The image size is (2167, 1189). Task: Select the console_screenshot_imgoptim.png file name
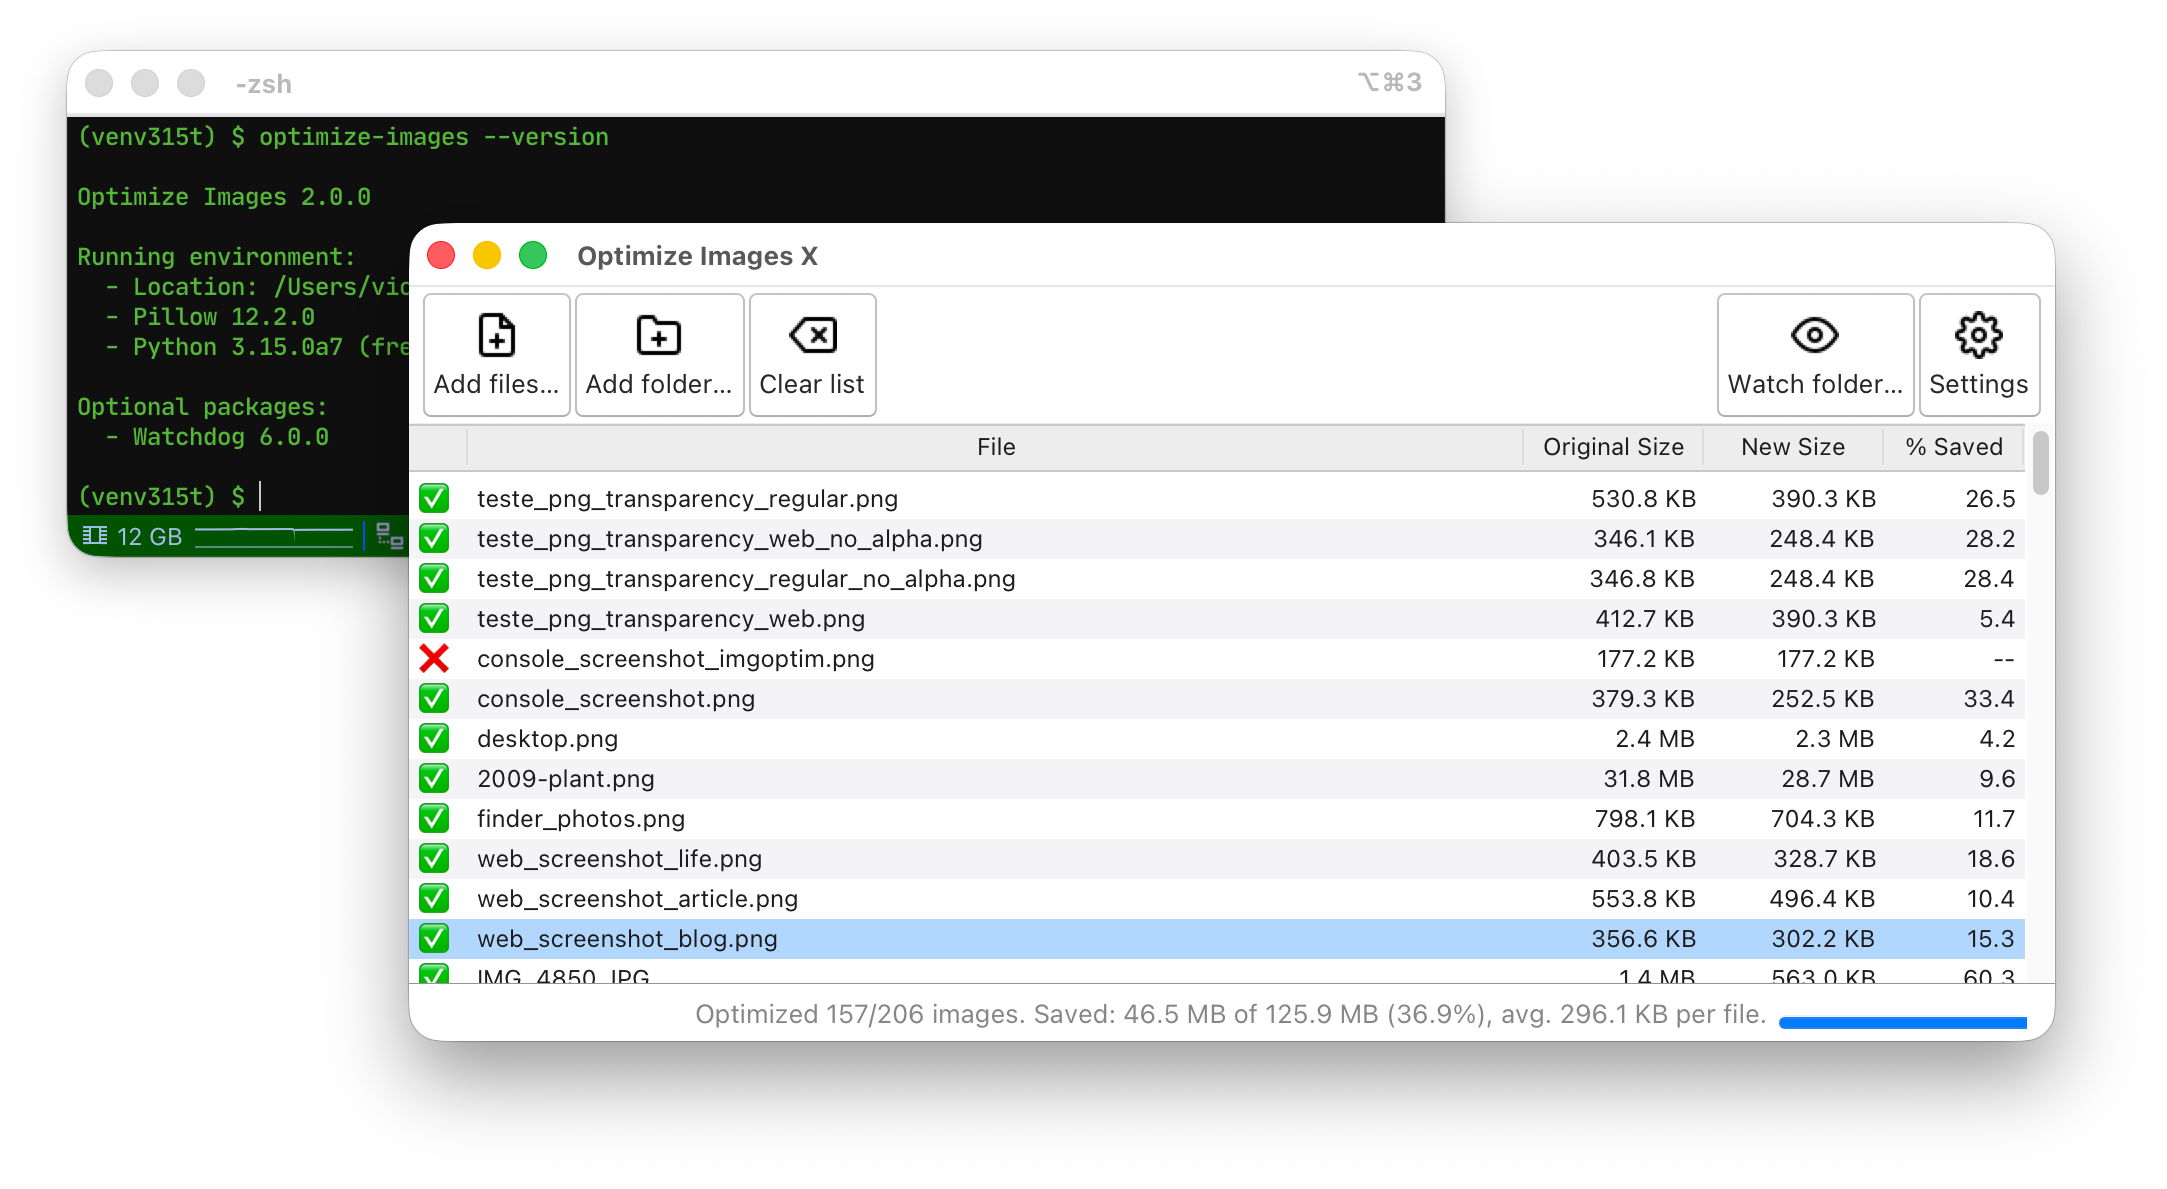[x=675, y=659]
